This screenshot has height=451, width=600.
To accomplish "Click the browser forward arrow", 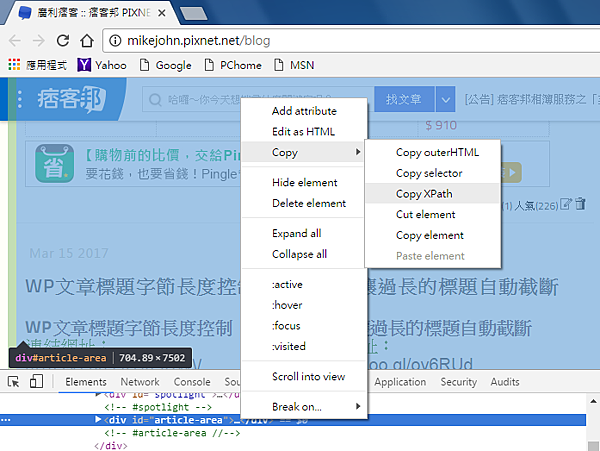I will [x=38, y=41].
